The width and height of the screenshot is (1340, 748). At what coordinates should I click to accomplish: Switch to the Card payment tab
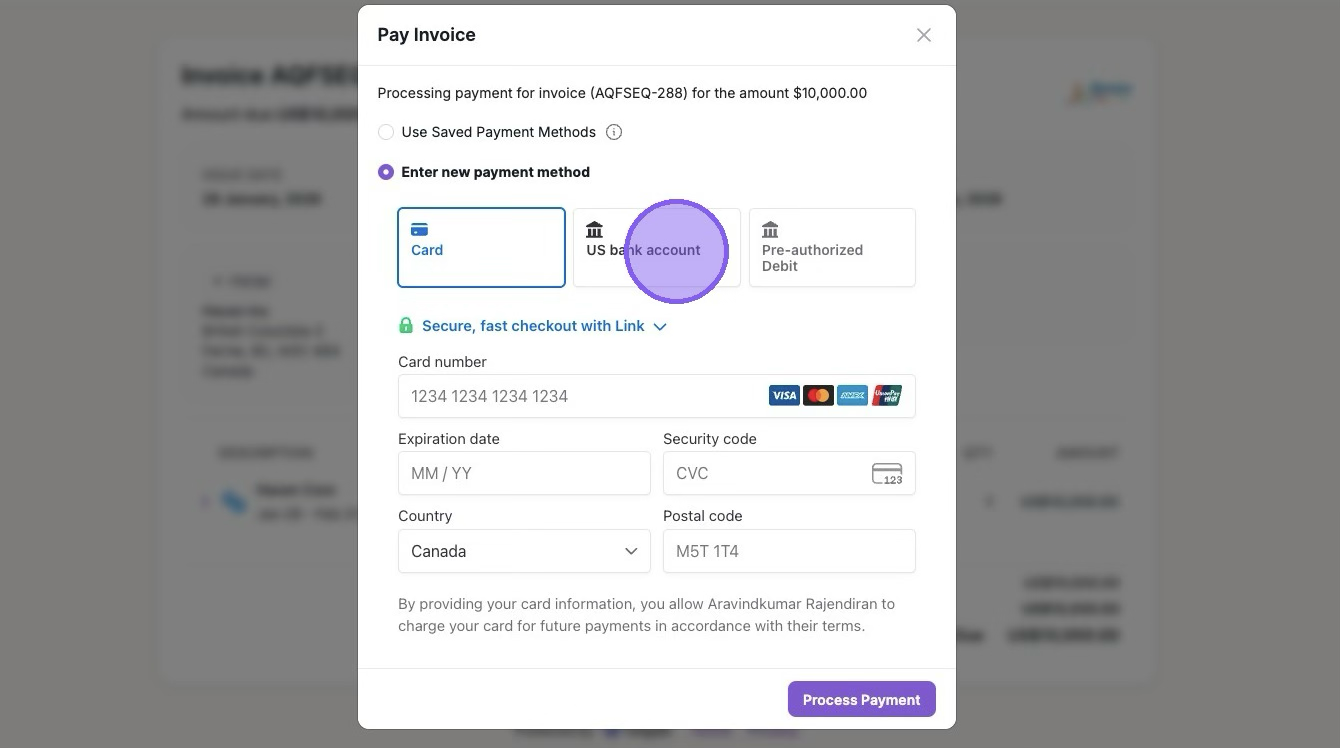pos(481,247)
